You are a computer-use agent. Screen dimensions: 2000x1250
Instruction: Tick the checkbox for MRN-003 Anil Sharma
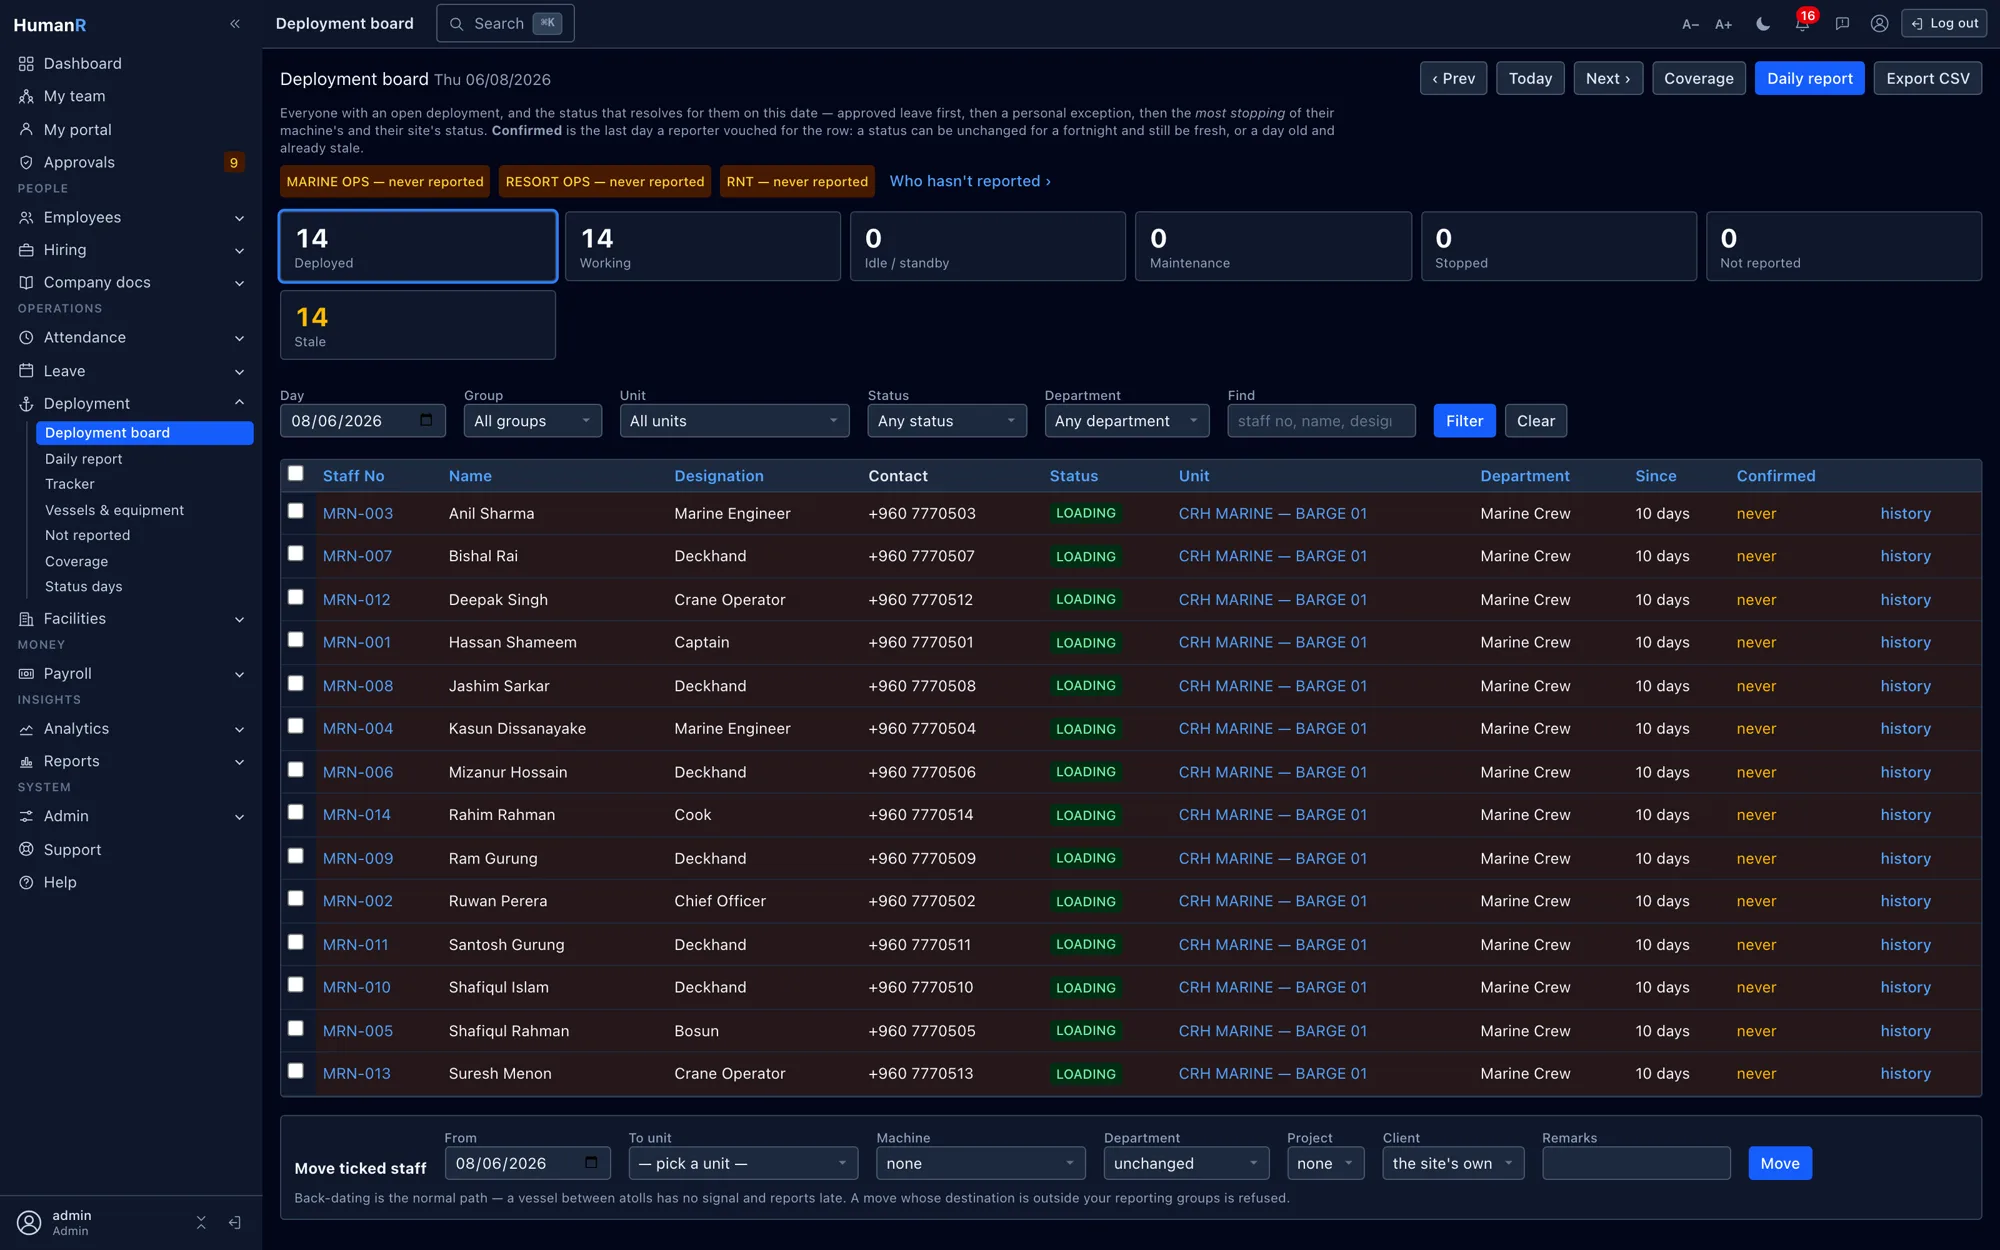click(x=296, y=511)
